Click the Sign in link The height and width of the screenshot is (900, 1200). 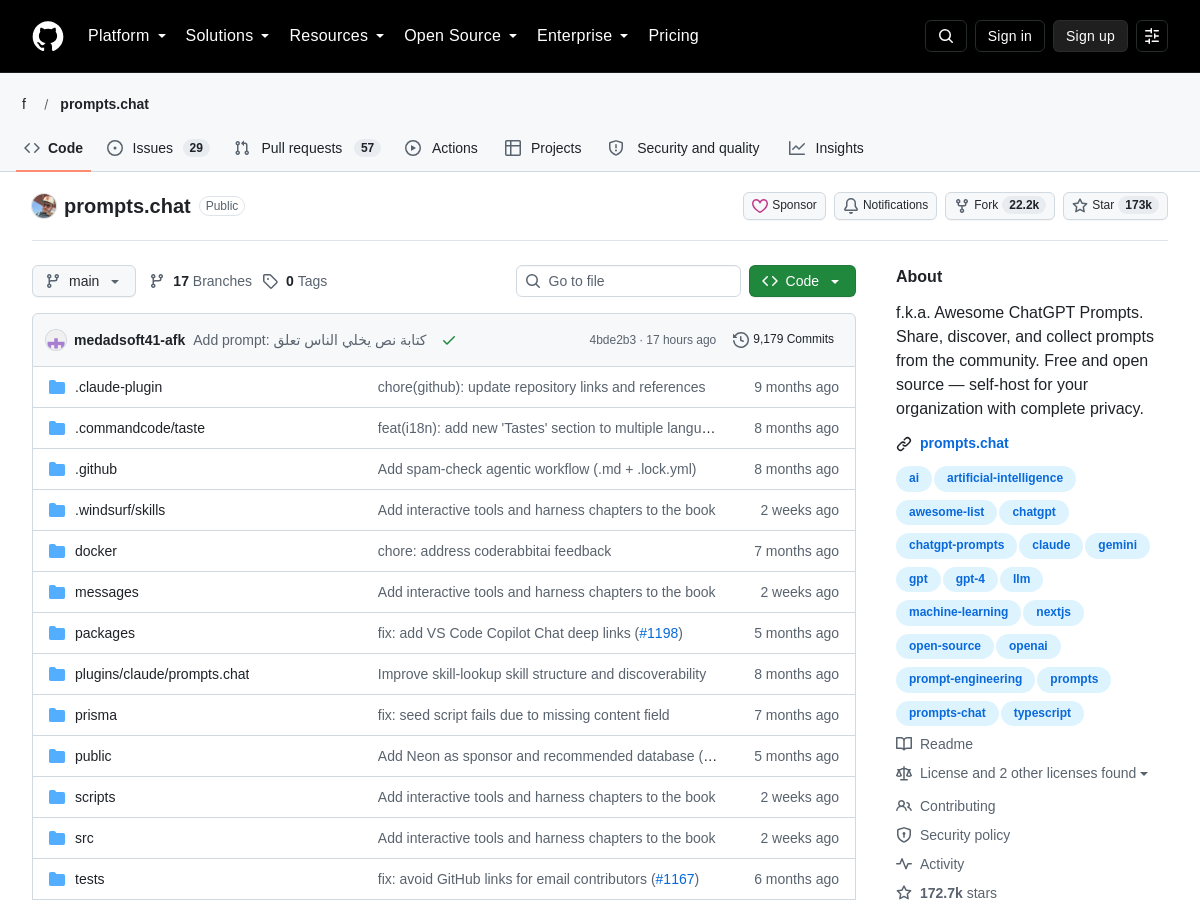pyautogui.click(x=1010, y=36)
